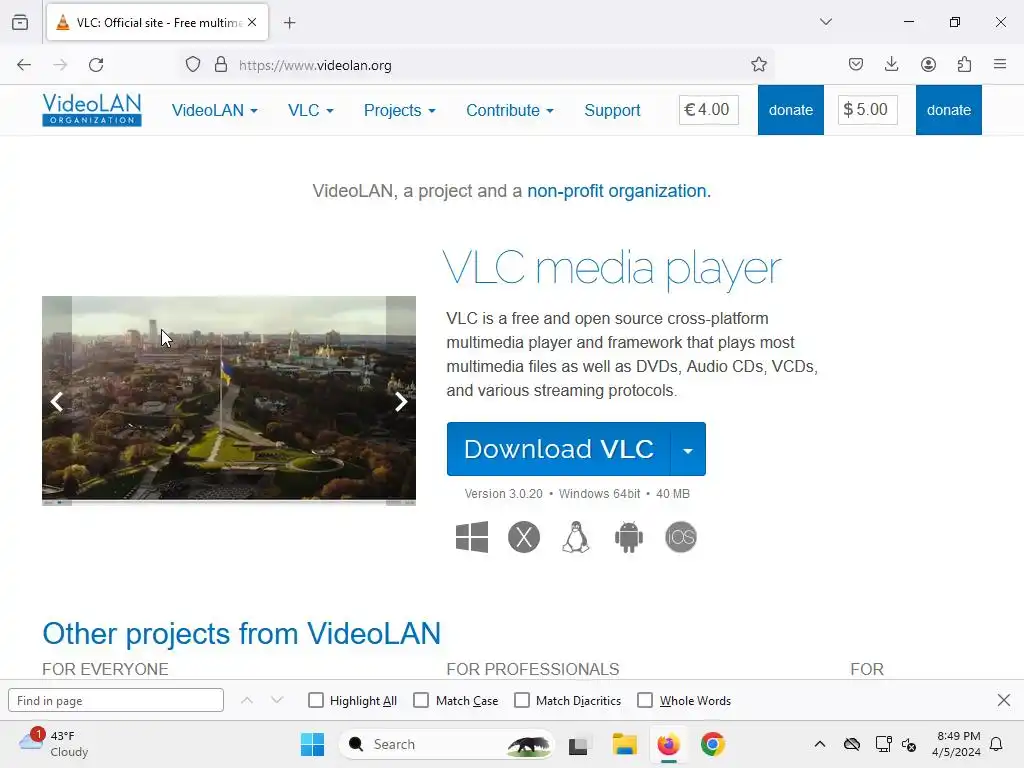Click the Linux penguin platform icon
Viewport: 1024px width, 768px height.
click(x=576, y=537)
